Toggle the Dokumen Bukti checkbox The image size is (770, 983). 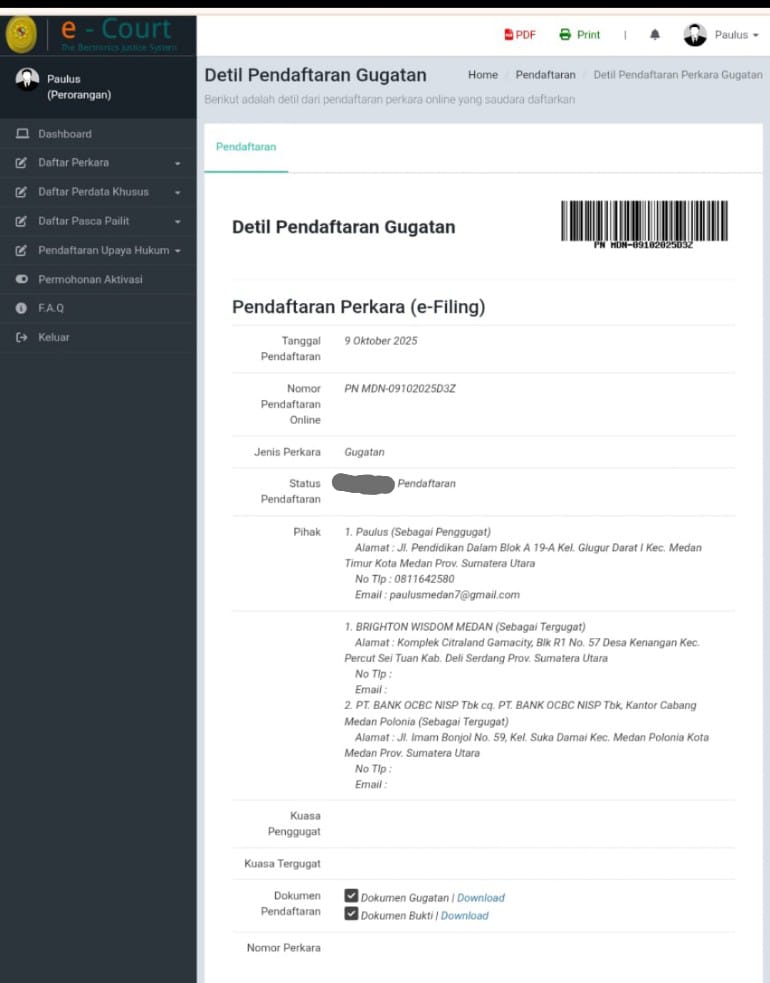click(x=351, y=914)
